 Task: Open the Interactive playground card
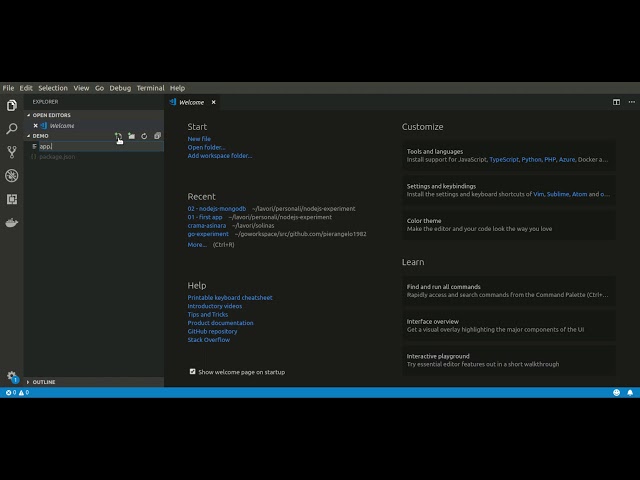(509, 360)
